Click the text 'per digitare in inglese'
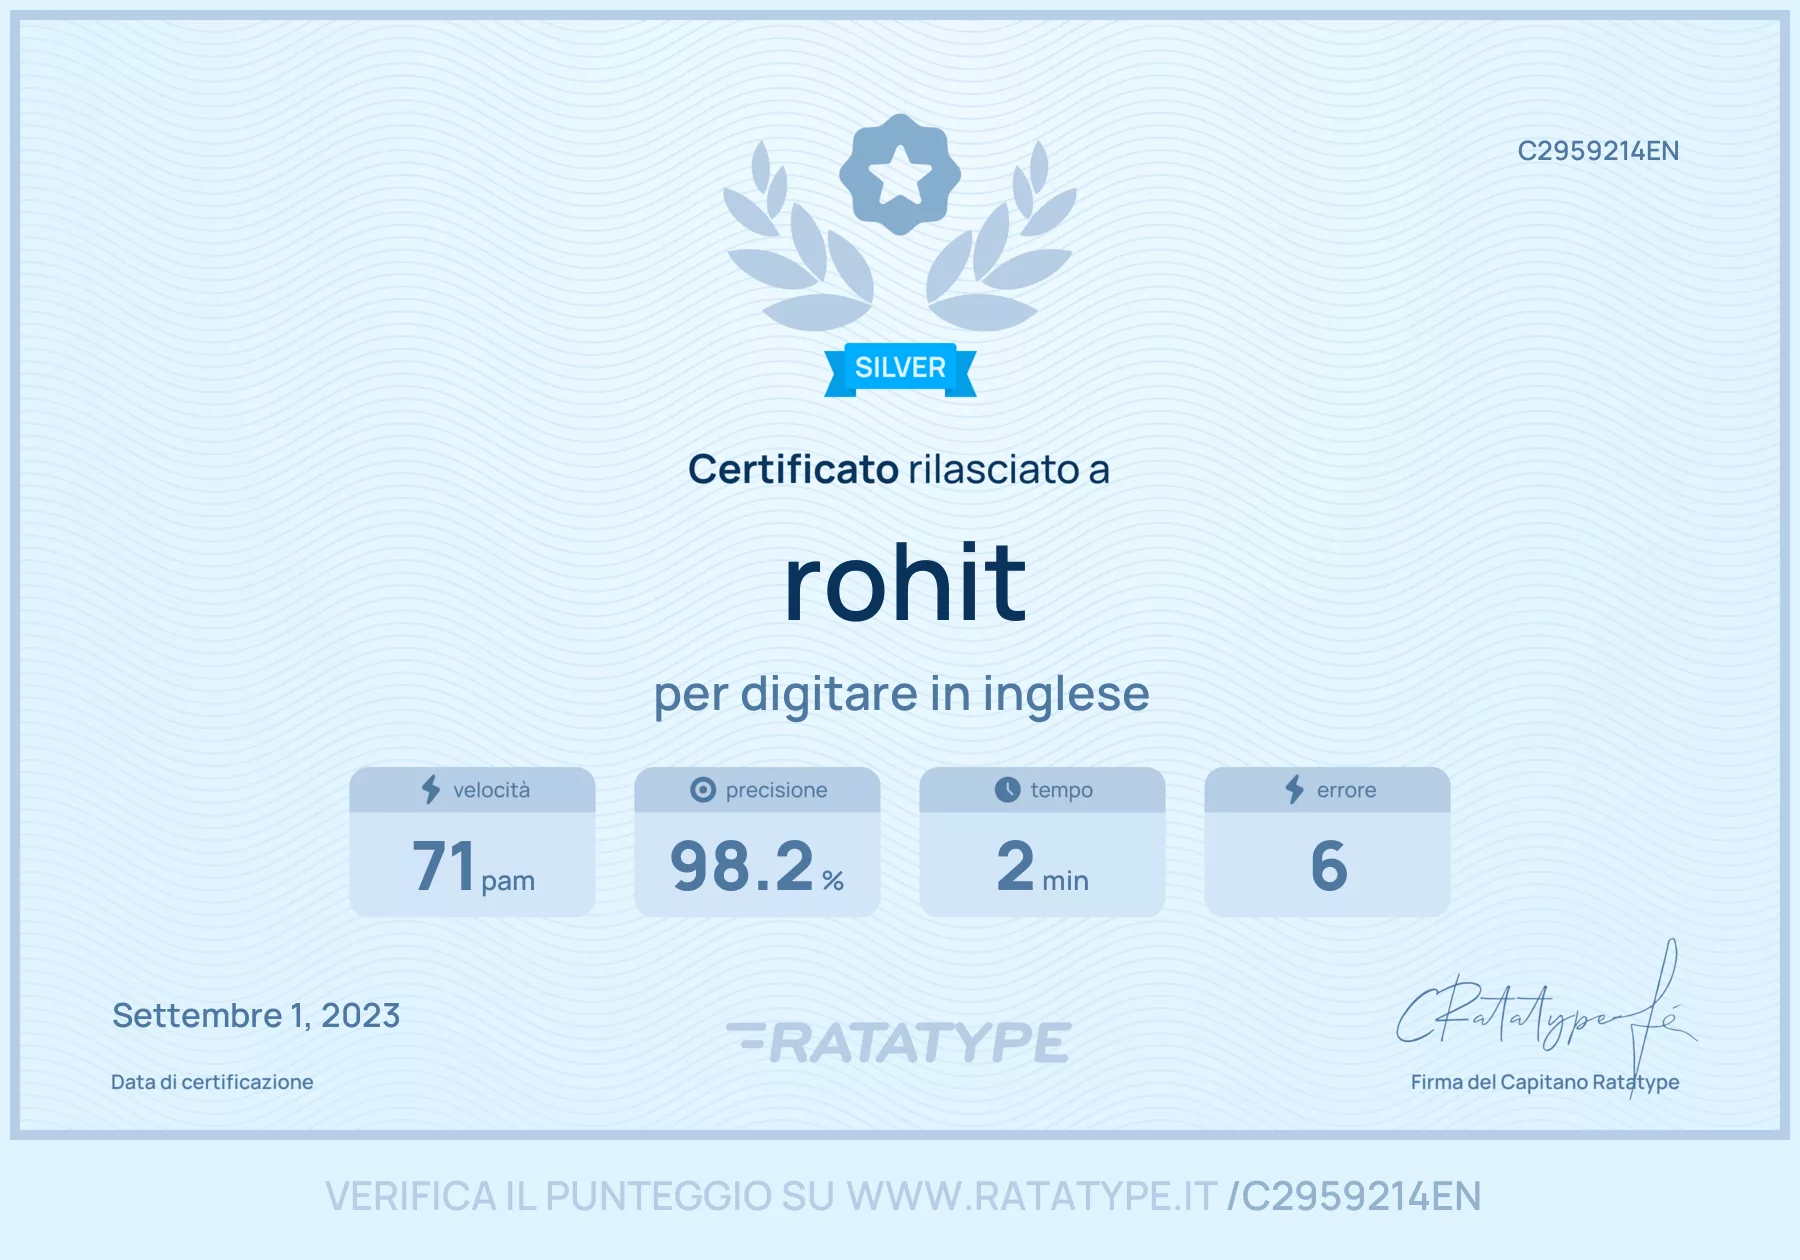This screenshot has height=1260, width=1800. (x=901, y=694)
